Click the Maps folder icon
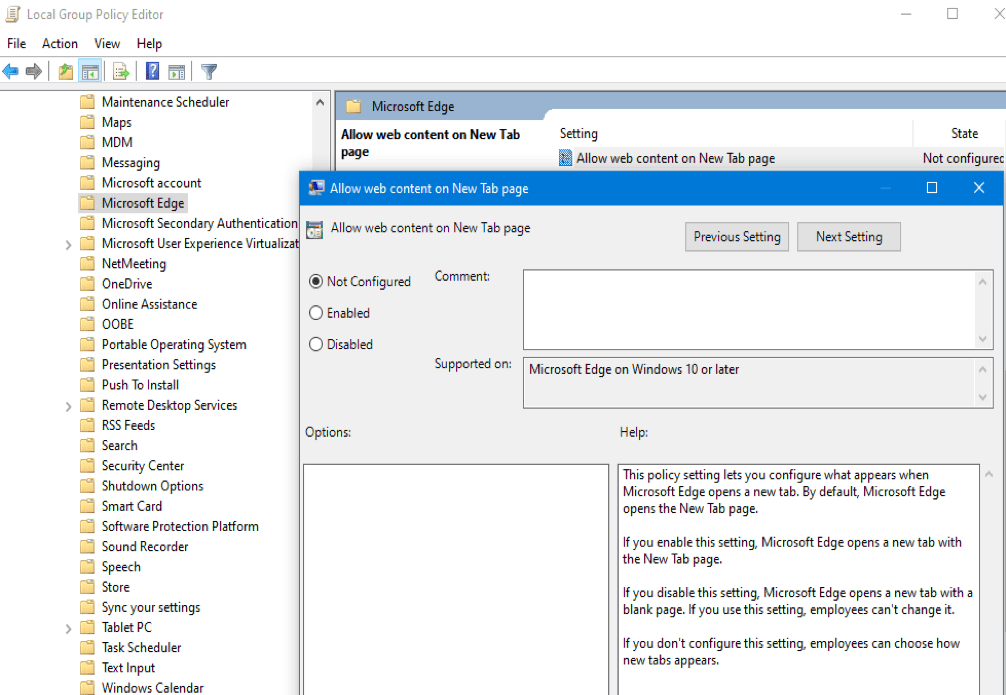Screen dimensions: 1006x695 [87, 122]
